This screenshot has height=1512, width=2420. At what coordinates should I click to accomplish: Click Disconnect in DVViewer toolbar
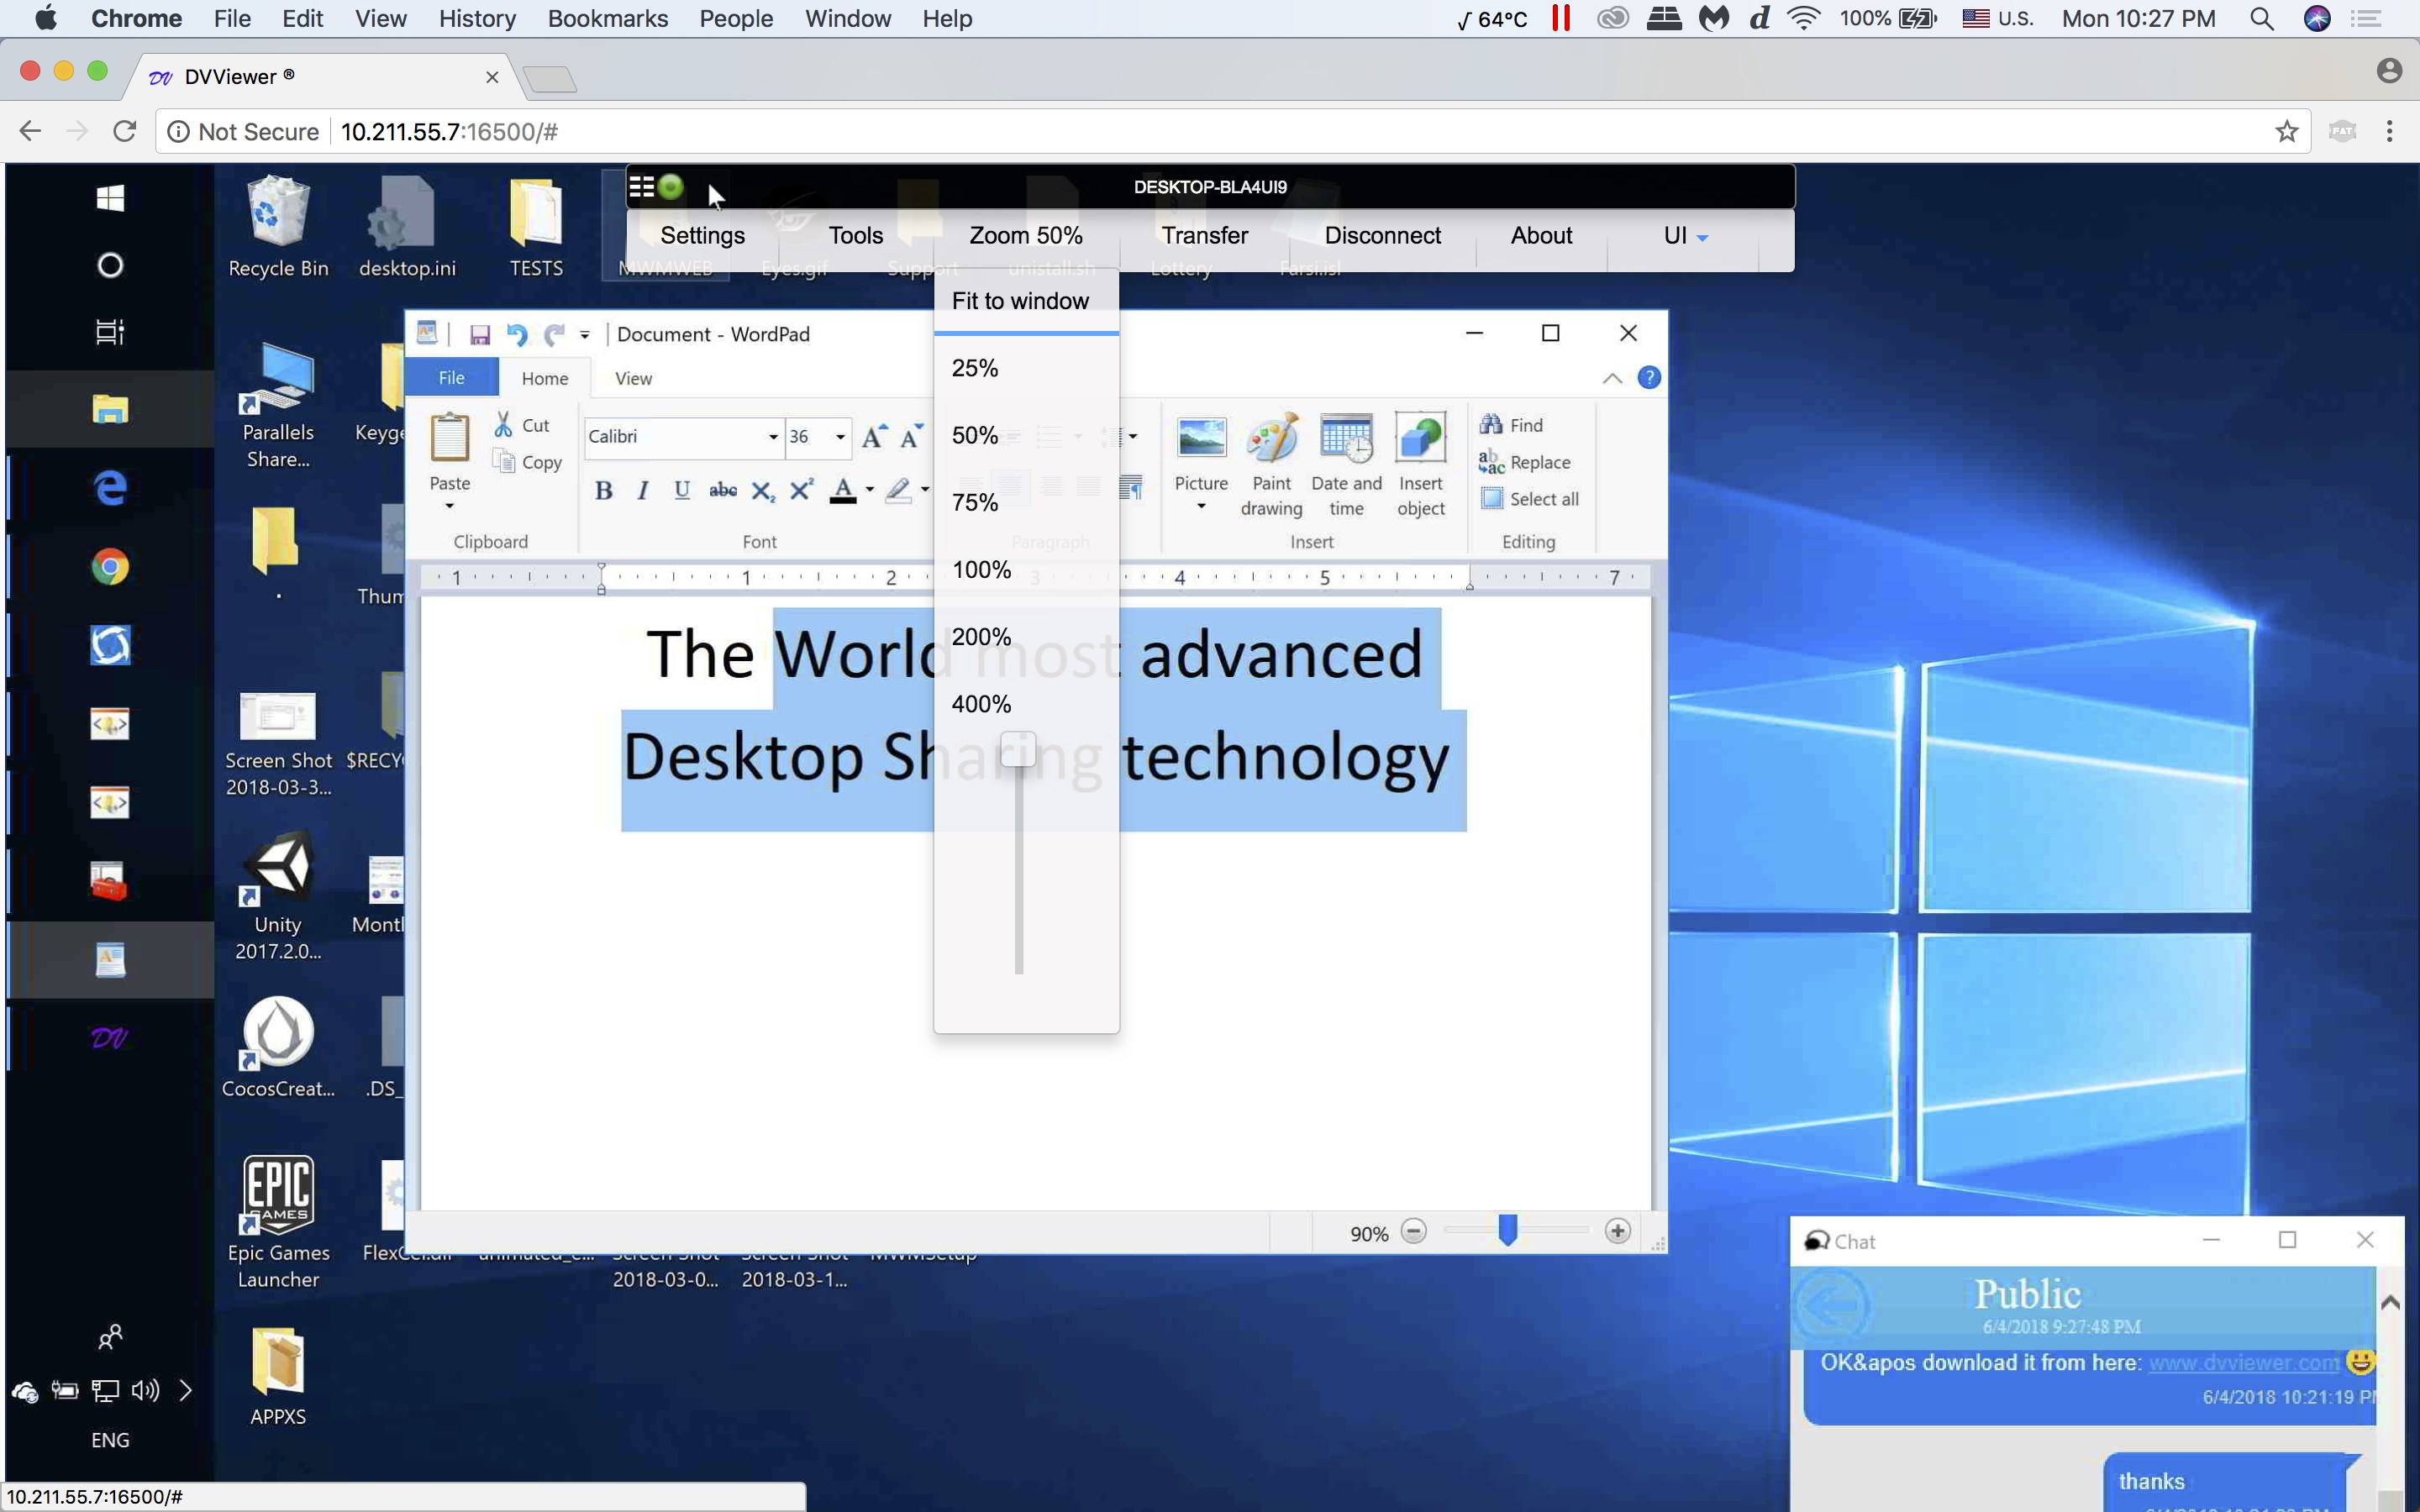[x=1382, y=236]
